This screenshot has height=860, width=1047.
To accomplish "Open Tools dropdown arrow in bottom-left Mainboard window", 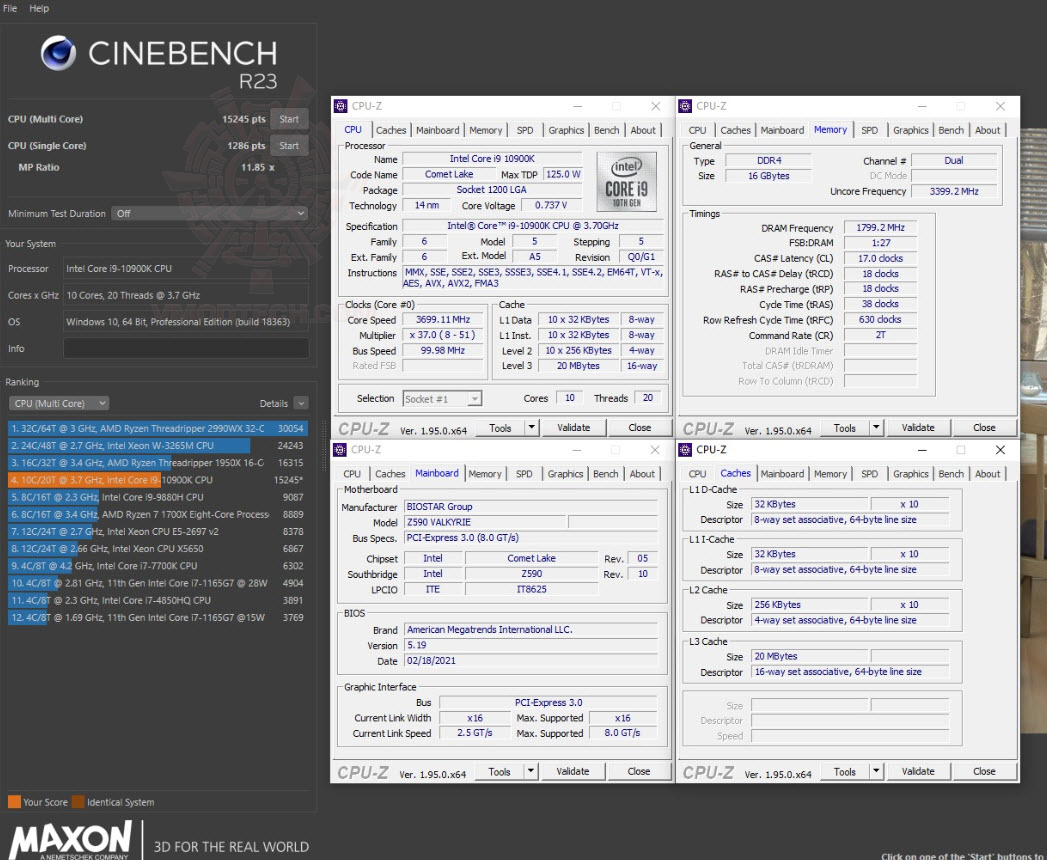I will [532, 772].
